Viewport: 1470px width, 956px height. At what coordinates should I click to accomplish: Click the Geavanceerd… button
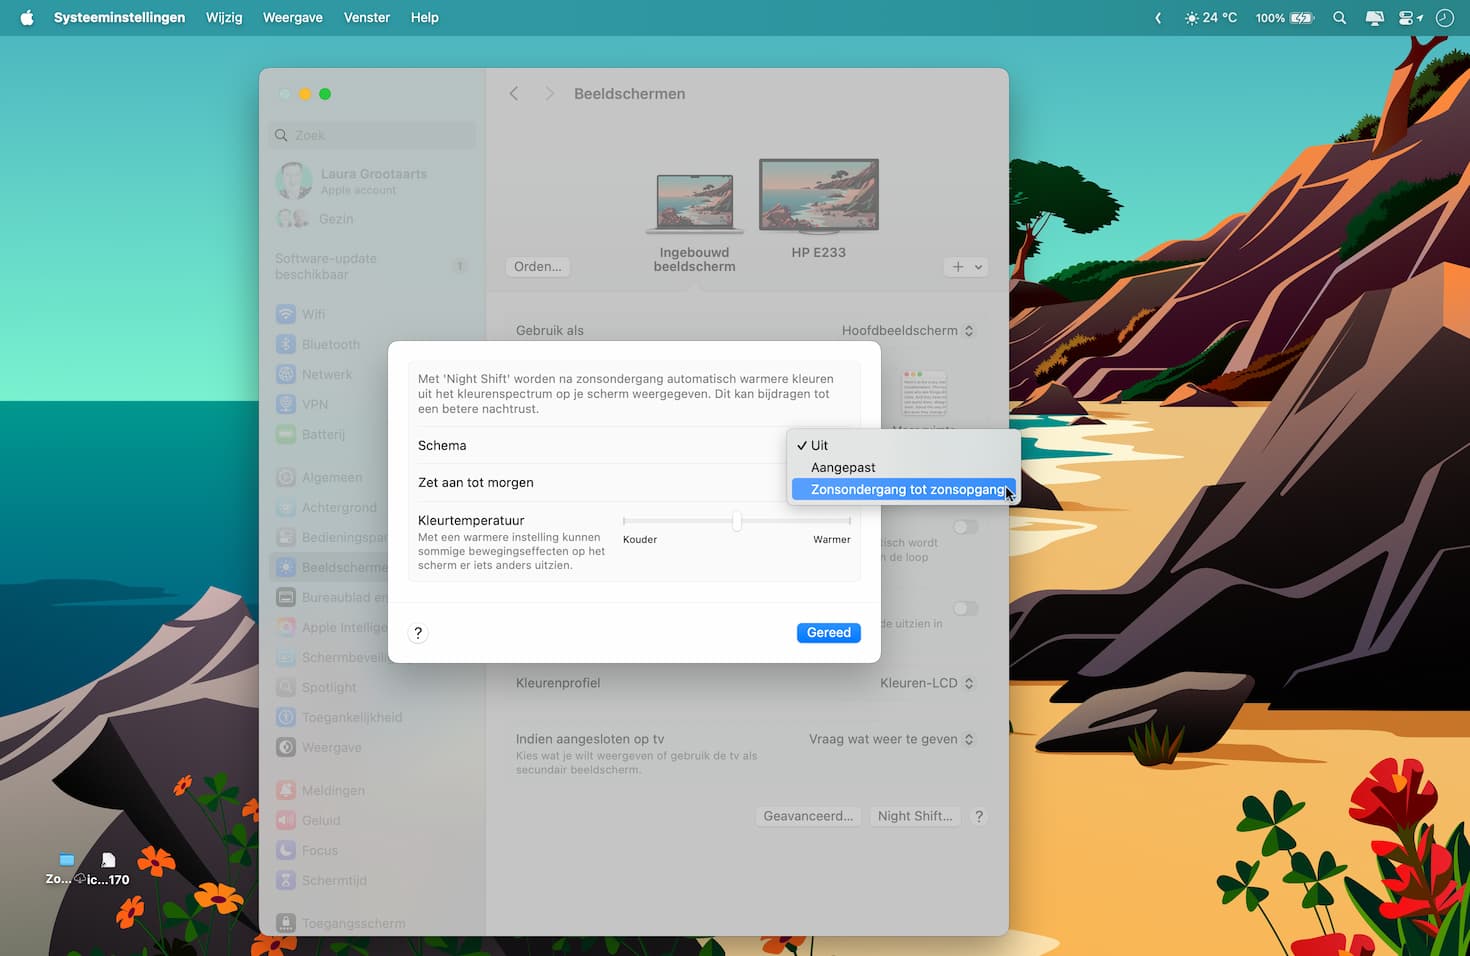[x=808, y=816]
